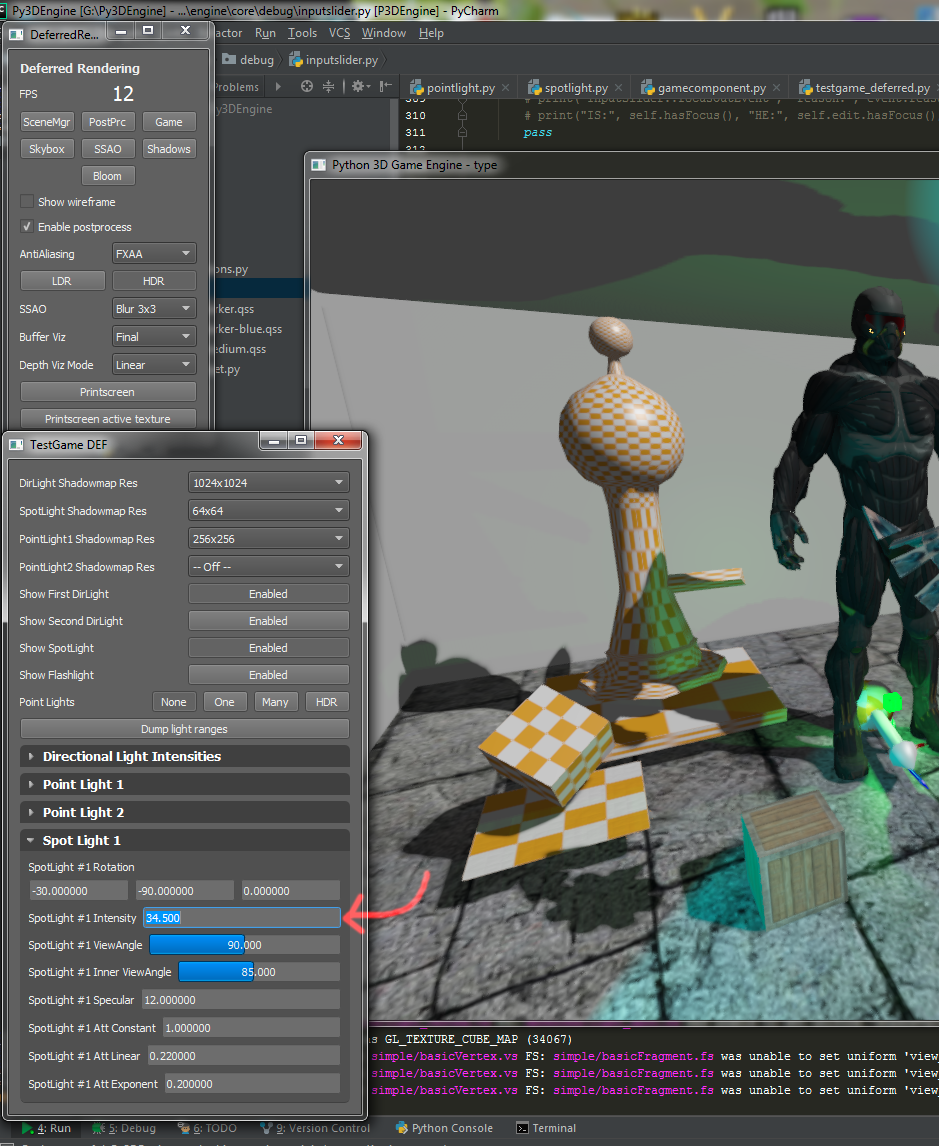939x1146 pixels.
Task: Open the Terminal tool window
Action: click(546, 1128)
